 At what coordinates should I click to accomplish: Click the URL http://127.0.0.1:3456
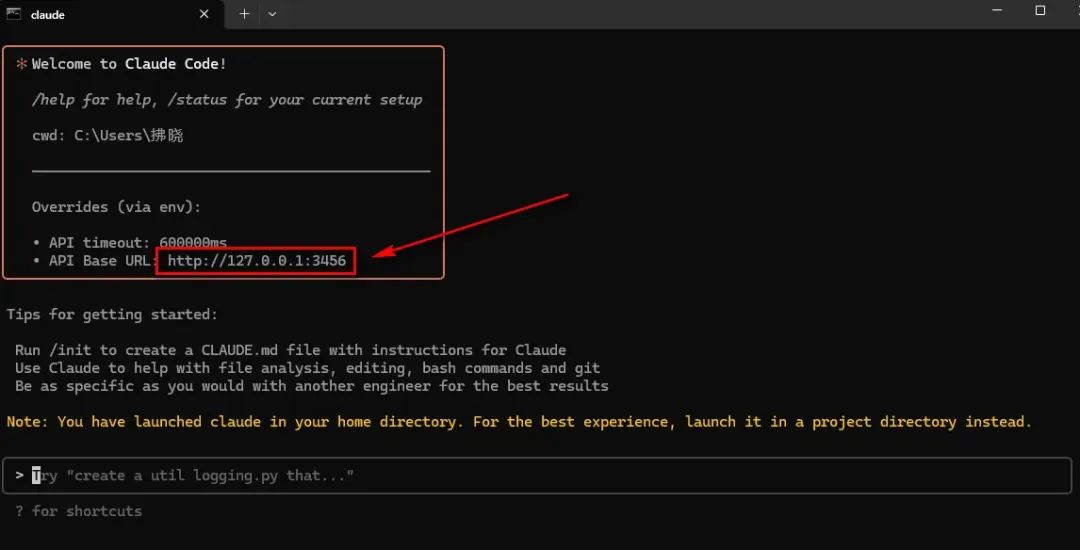[256, 261]
